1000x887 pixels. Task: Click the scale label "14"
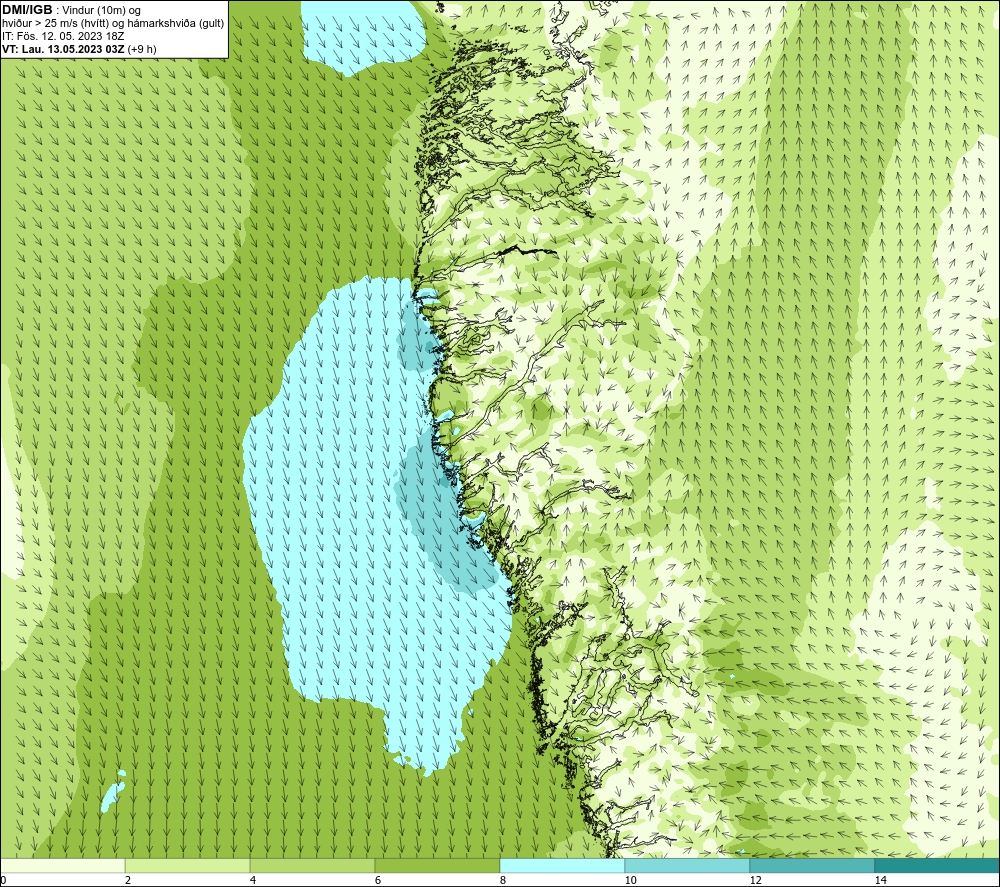pyautogui.click(x=881, y=880)
